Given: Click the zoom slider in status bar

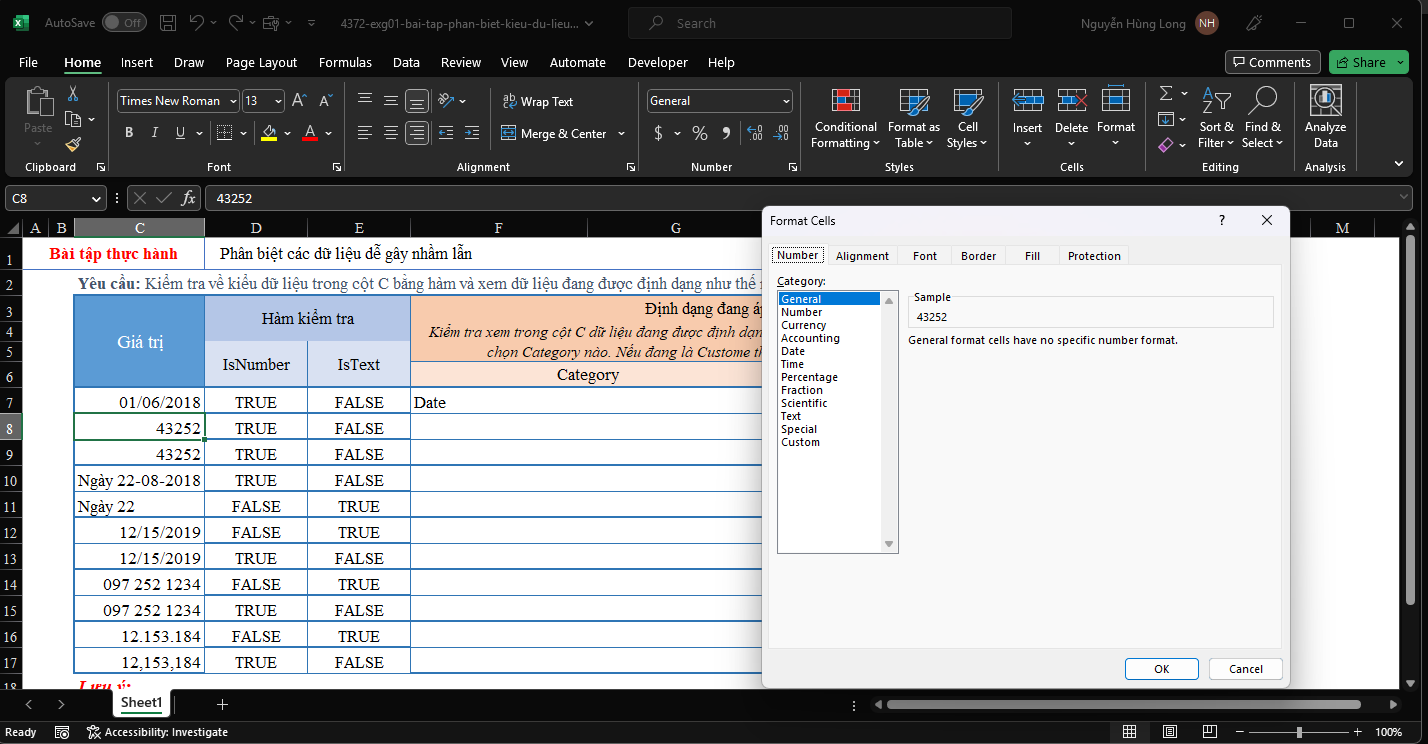Looking at the screenshot, I should click(x=1299, y=732).
